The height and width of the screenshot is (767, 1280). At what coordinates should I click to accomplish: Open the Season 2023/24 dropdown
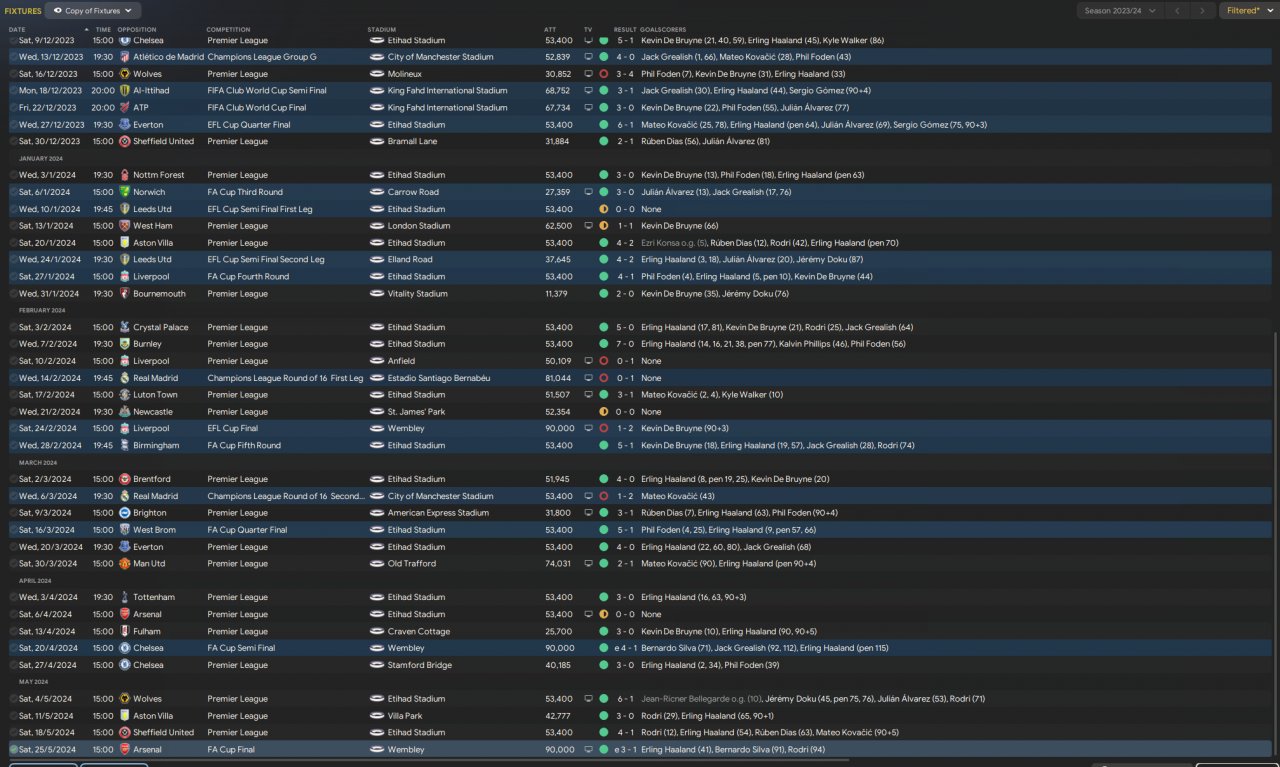pyautogui.click(x=1120, y=11)
